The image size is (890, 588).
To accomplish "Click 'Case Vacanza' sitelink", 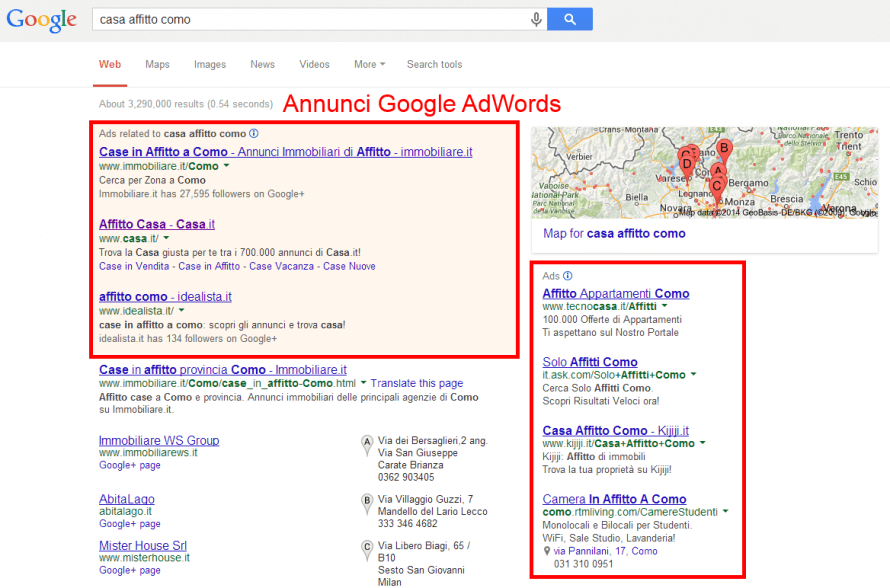I will click(x=281, y=266).
